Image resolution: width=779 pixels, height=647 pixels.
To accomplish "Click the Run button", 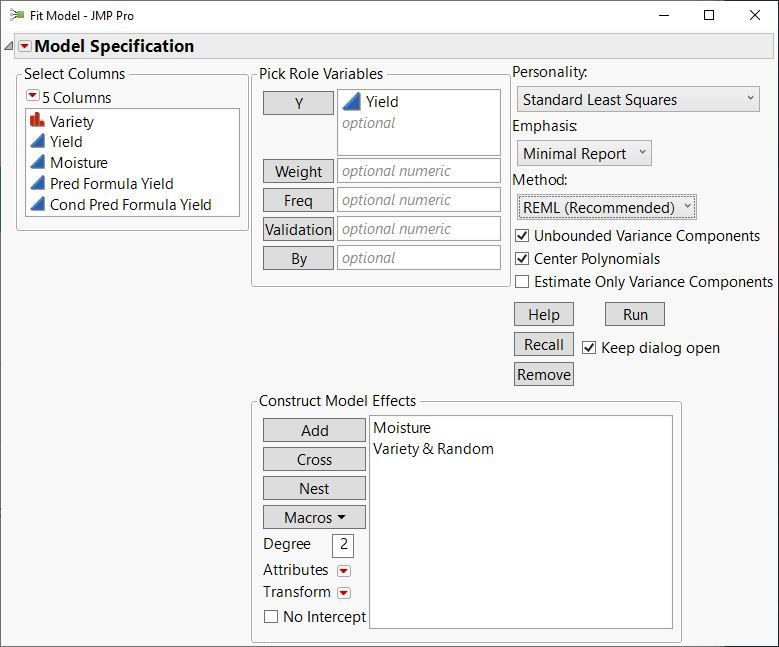I will [x=635, y=314].
